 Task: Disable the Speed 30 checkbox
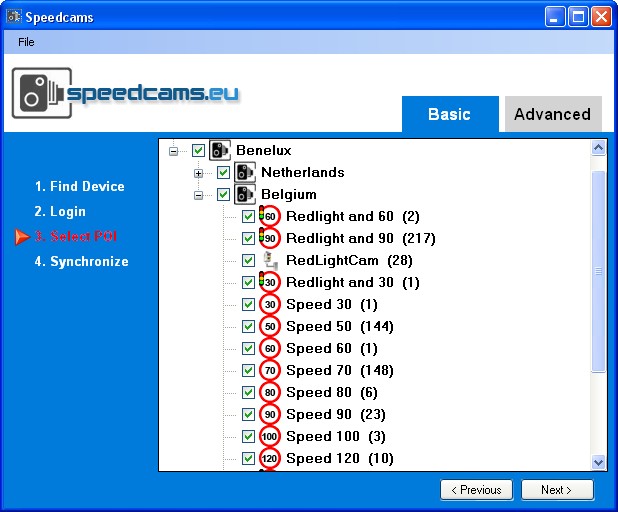pyautogui.click(x=248, y=304)
